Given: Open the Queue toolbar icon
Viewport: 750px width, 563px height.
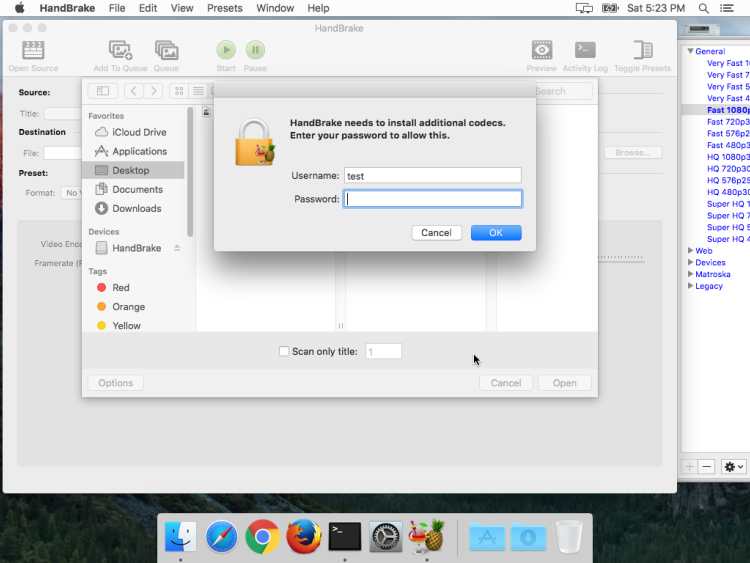Looking at the screenshot, I should [x=166, y=50].
